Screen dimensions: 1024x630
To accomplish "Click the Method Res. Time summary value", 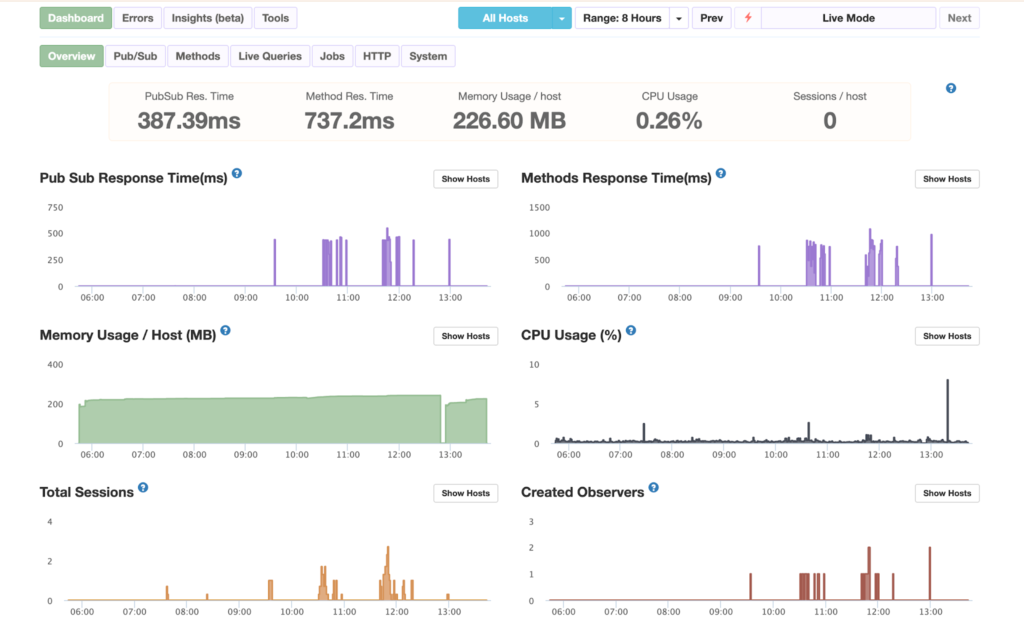I will pos(349,121).
